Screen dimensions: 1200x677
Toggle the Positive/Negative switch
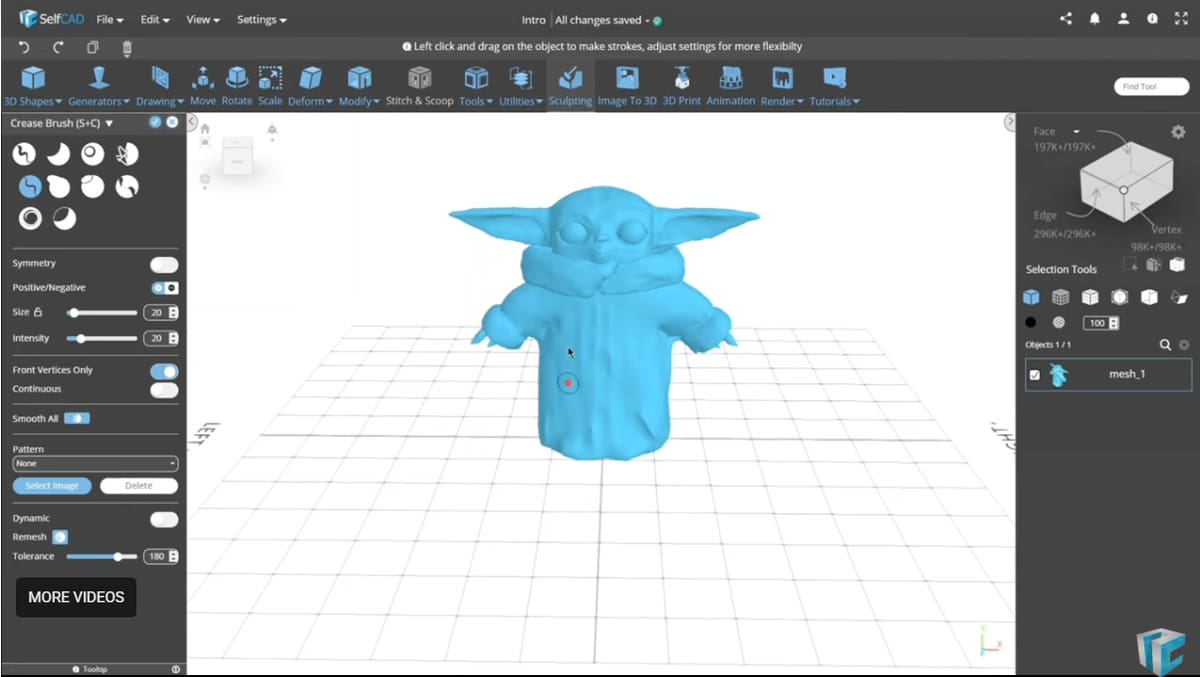click(165, 288)
